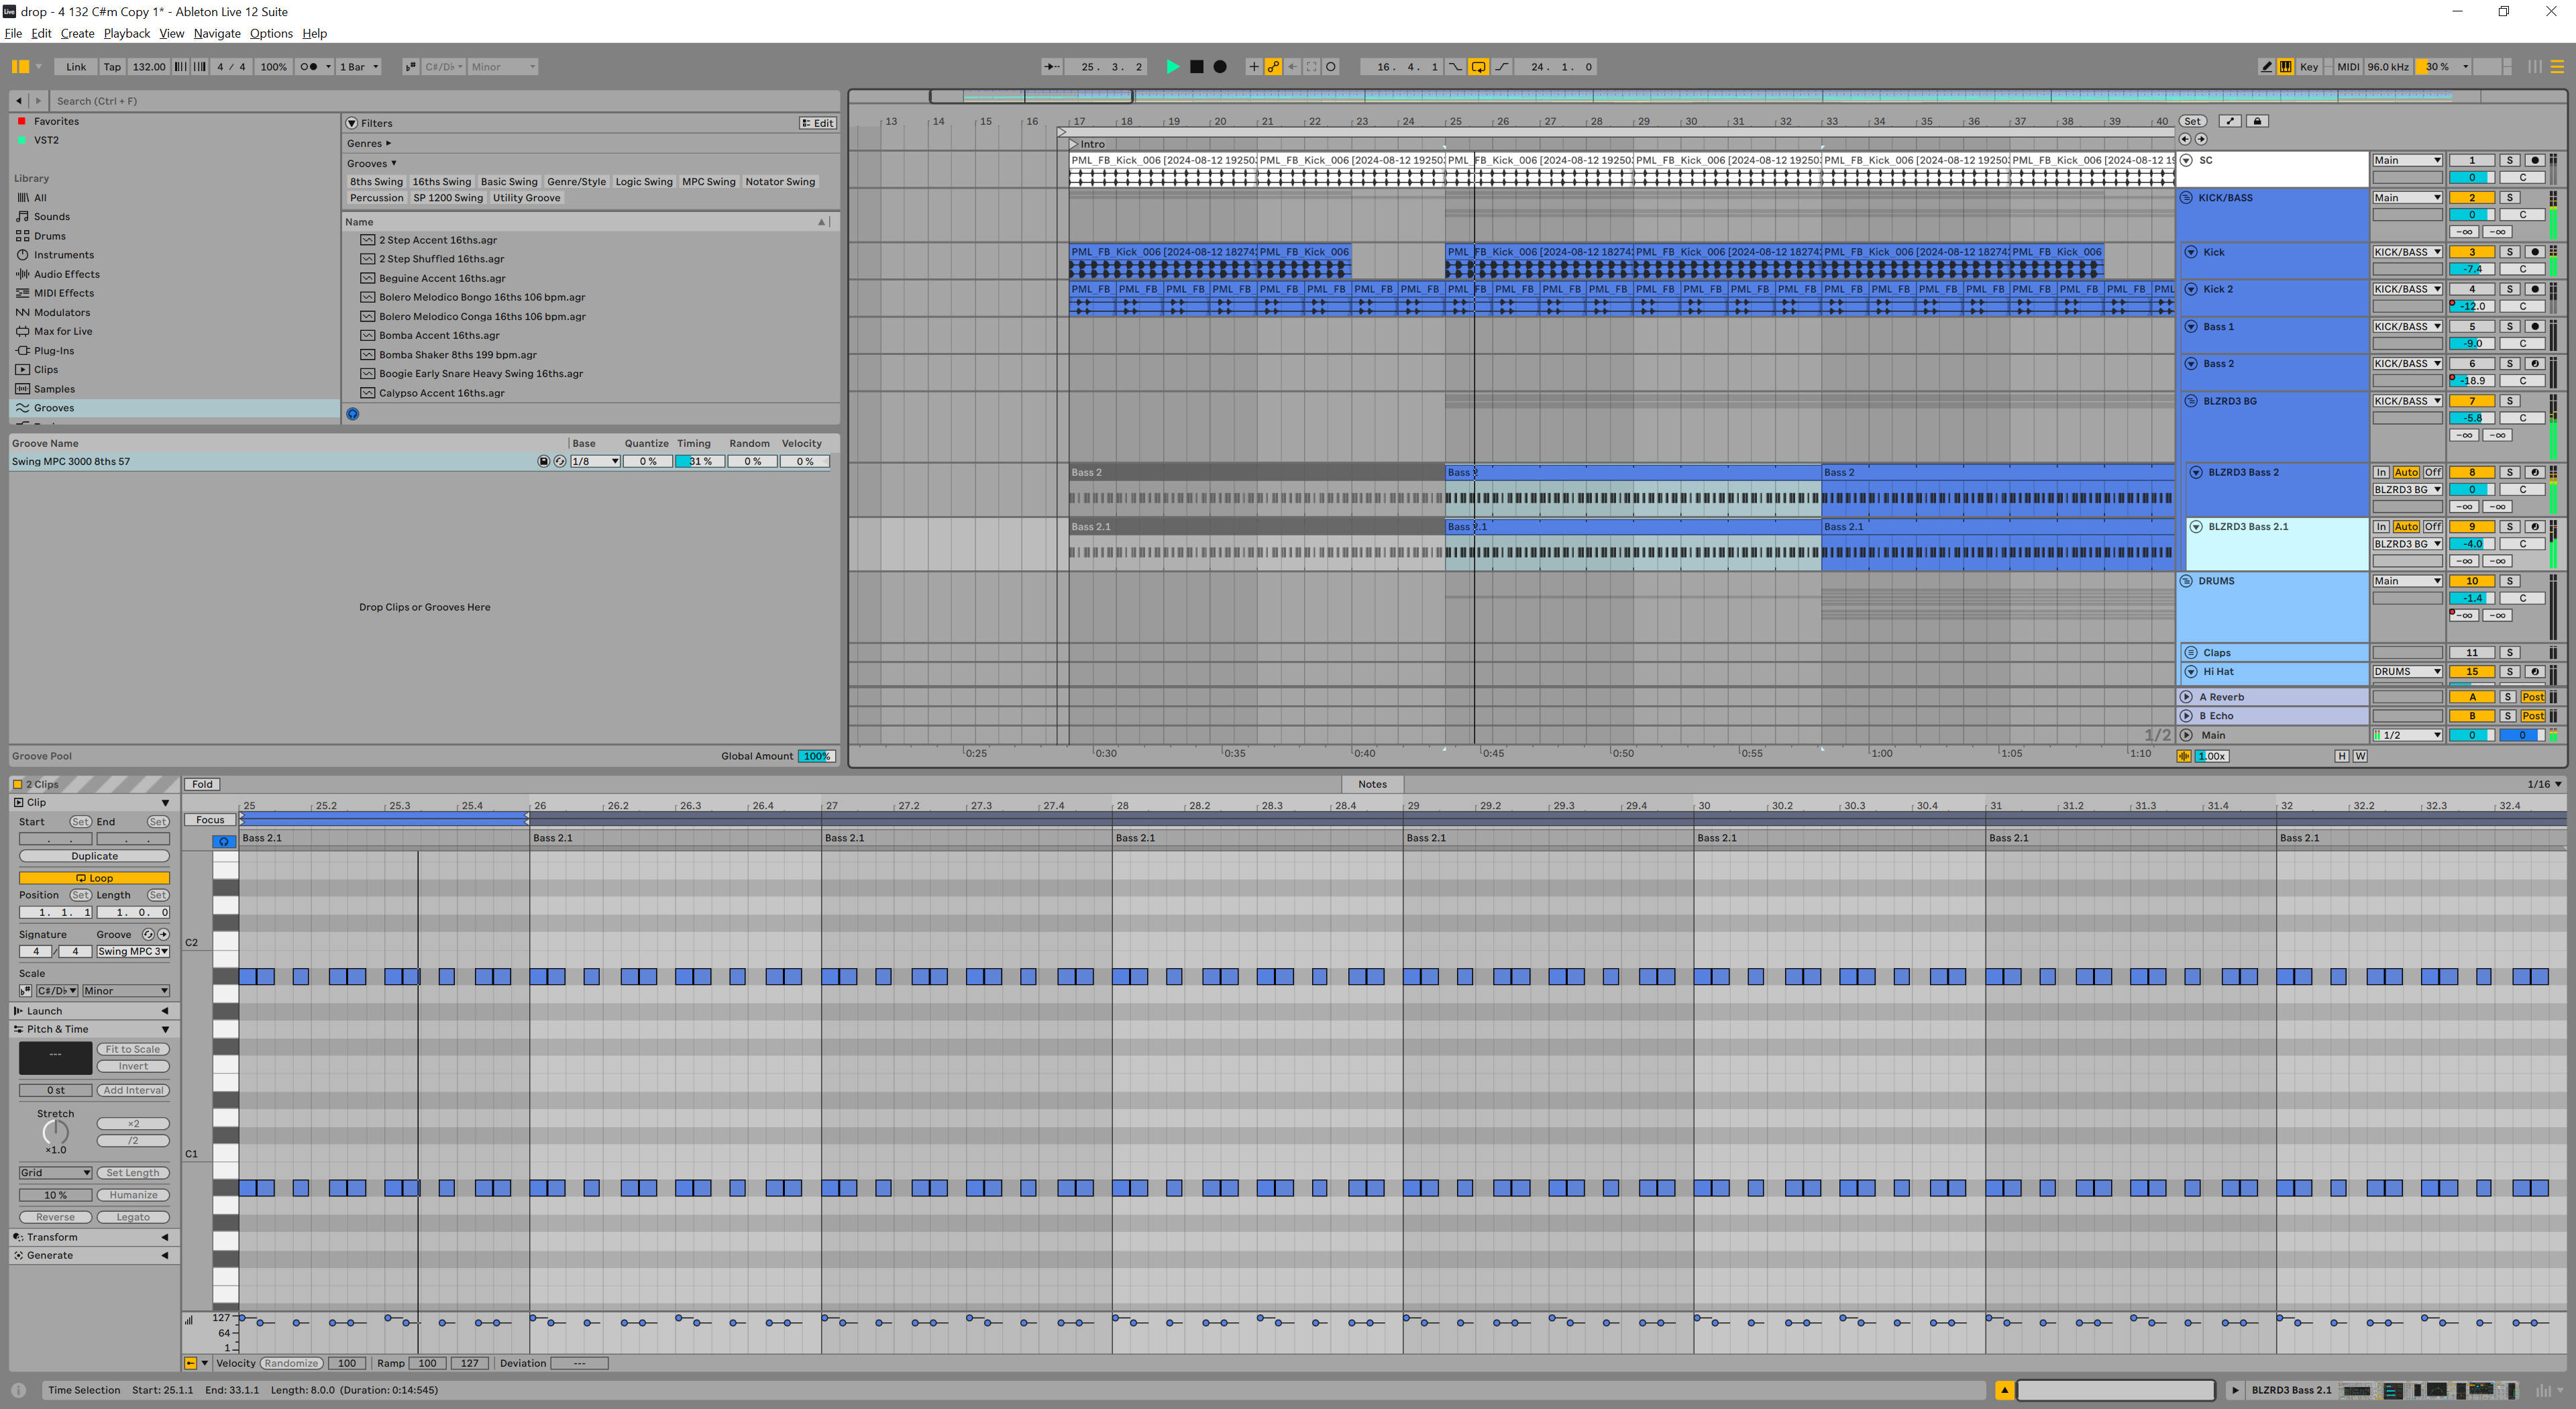Enable the Draw Mode pencil
This screenshot has width=2576, height=1409.
(x=2266, y=67)
